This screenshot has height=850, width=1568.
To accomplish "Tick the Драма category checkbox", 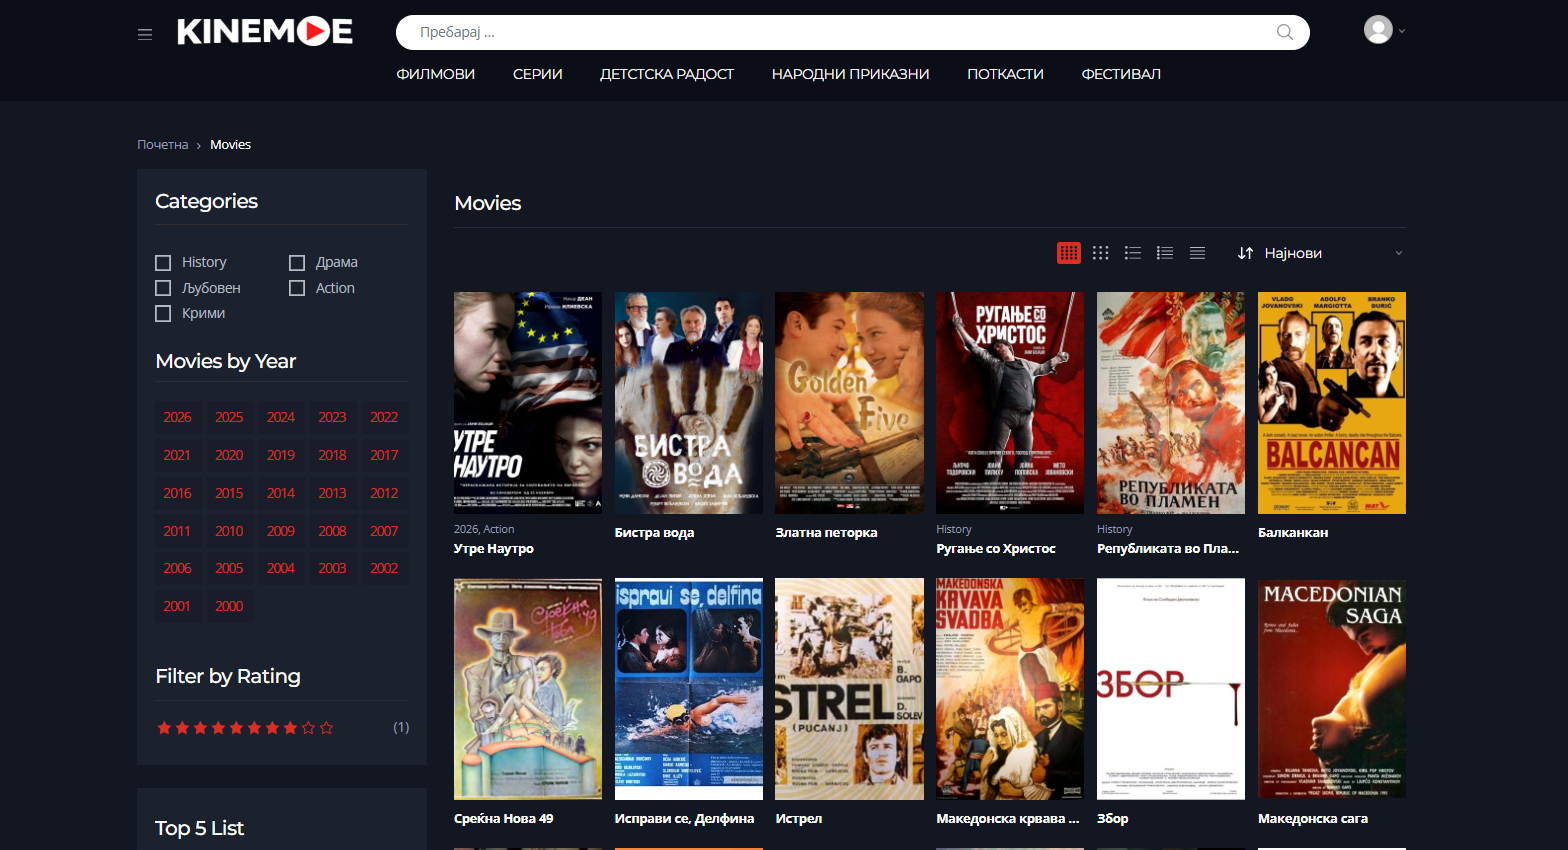I will point(297,263).
